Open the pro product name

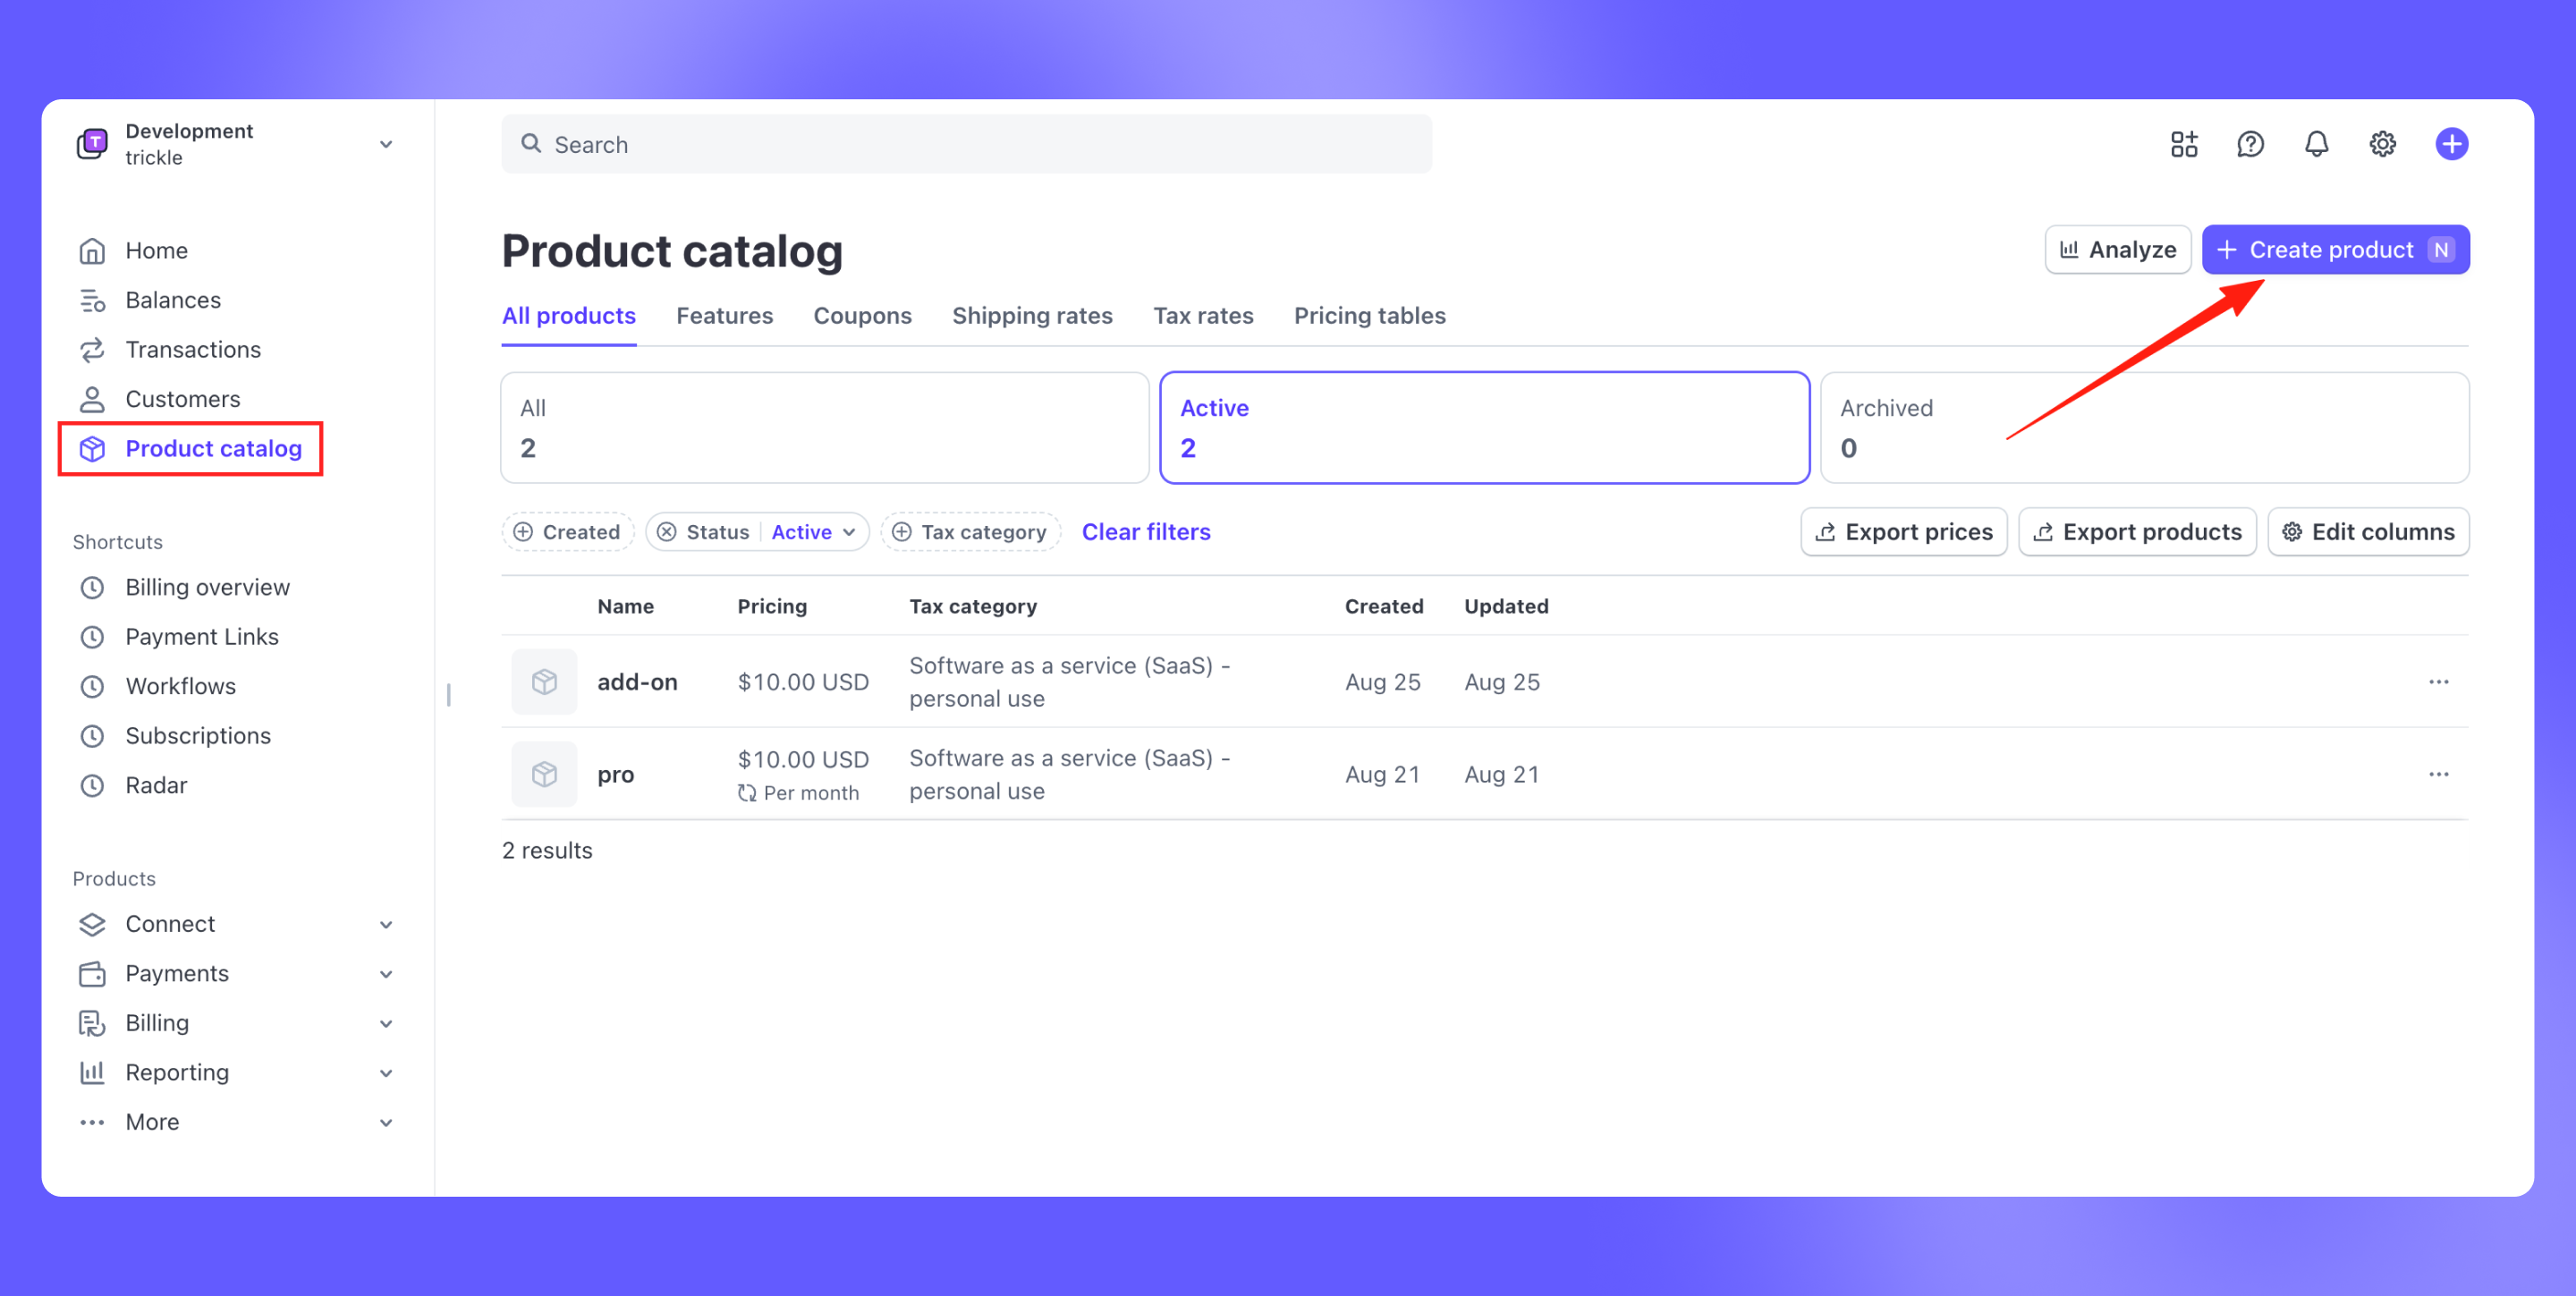(615, 775)
